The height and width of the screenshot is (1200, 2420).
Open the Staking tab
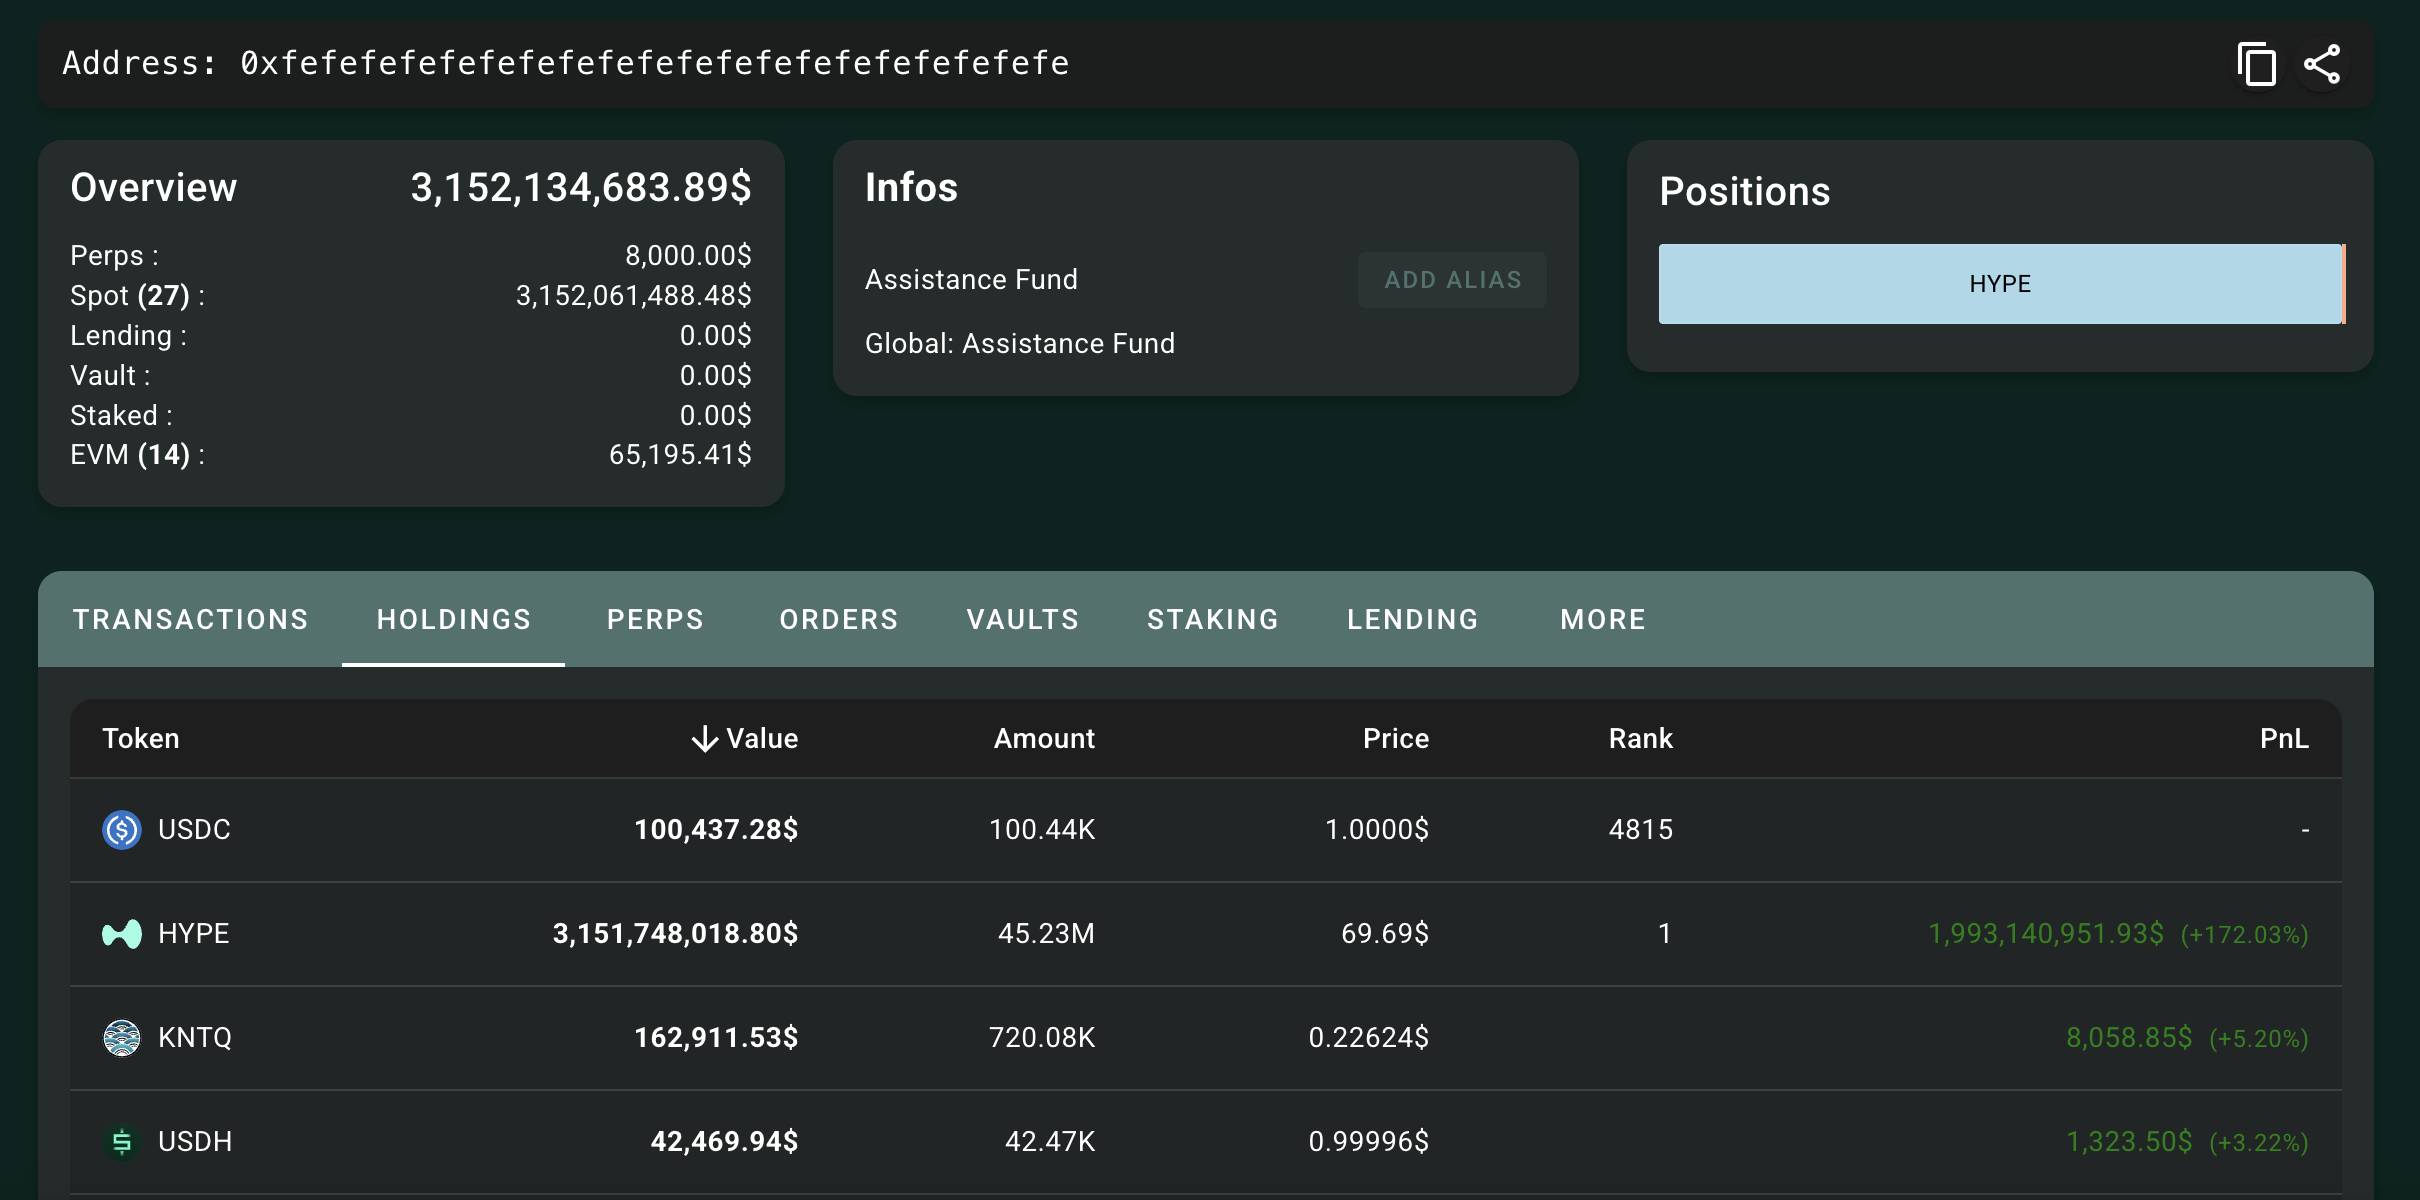pos(1213,620)
